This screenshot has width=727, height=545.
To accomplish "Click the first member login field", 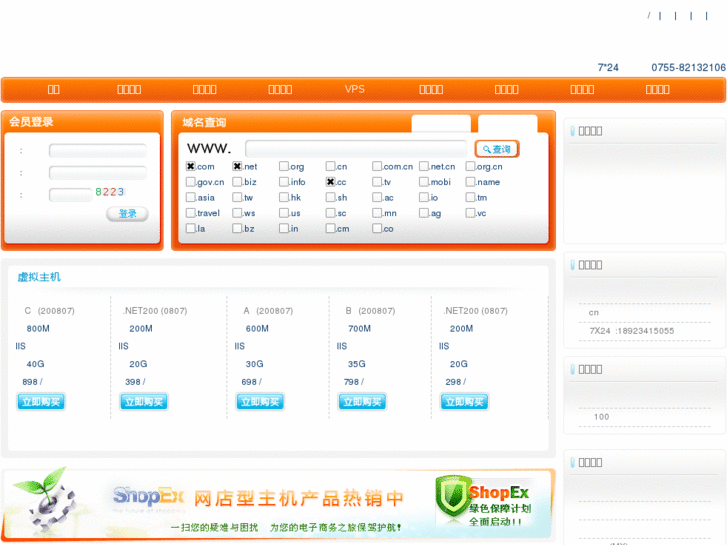I will pyautogui.click(x=97, y=150).
